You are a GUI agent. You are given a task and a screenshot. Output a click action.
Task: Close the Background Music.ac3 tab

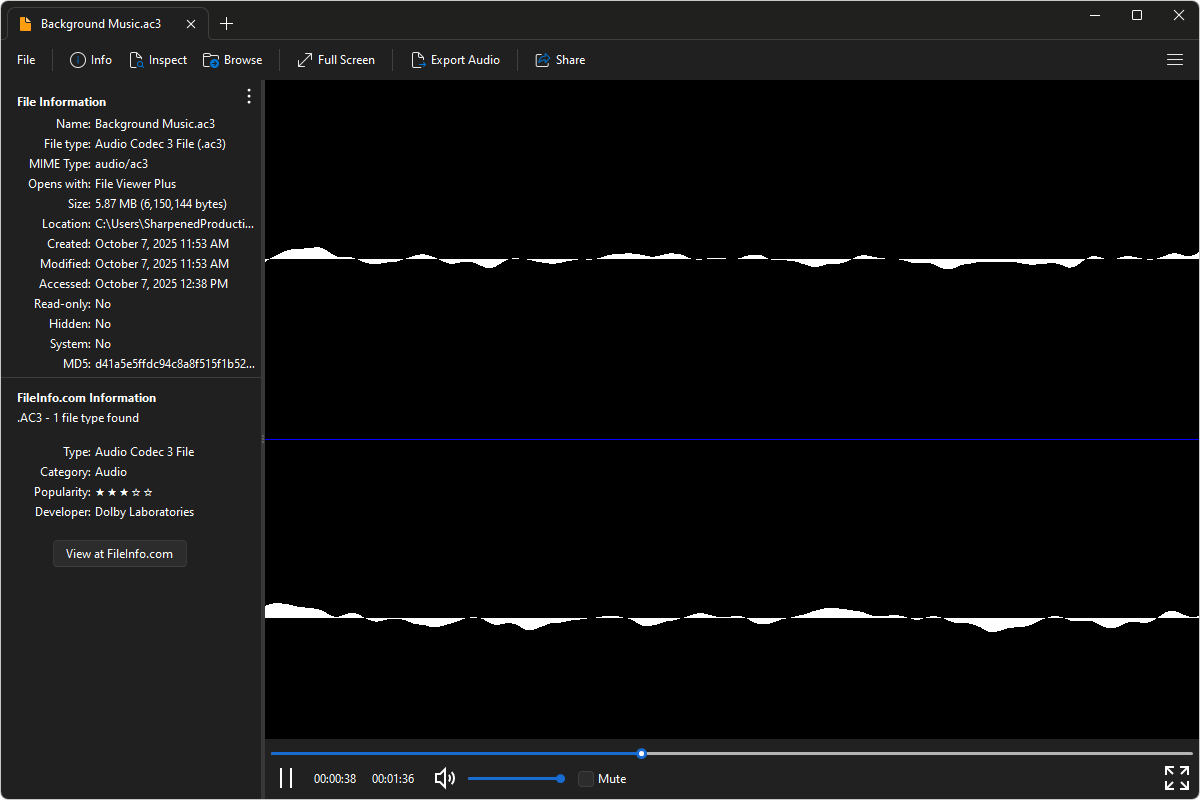point(191,24)
